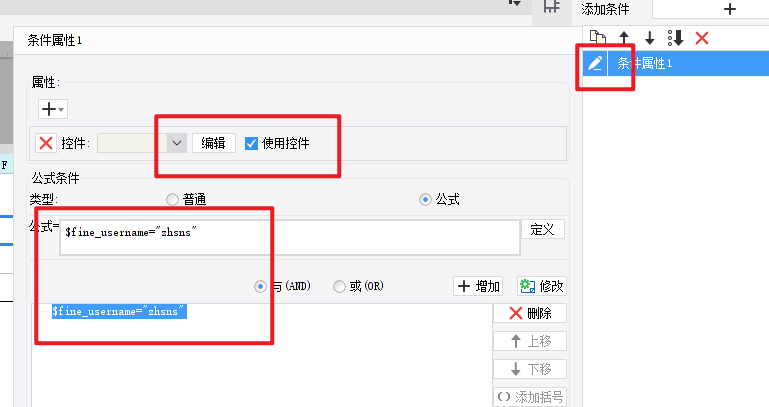769x407 pixels.
Task: Add a new condition with plus icon
Action: point(730,9)
